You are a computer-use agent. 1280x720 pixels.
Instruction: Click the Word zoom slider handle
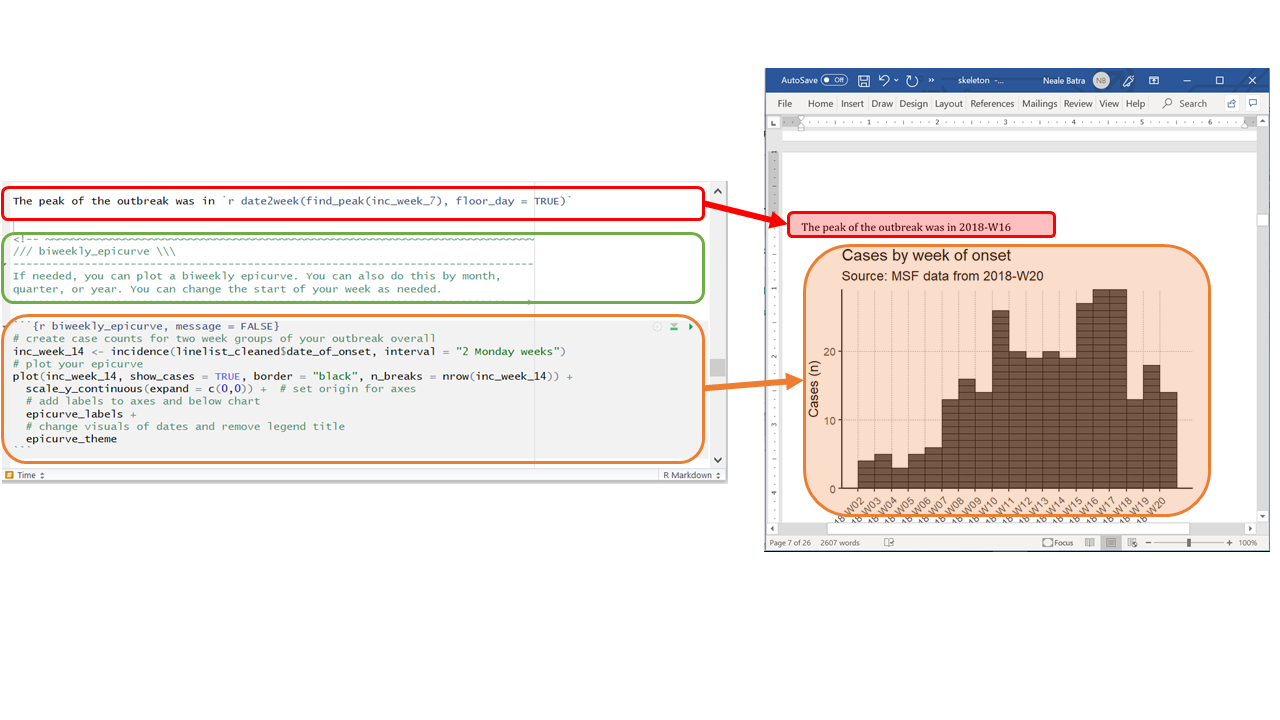coord(1188,543)
